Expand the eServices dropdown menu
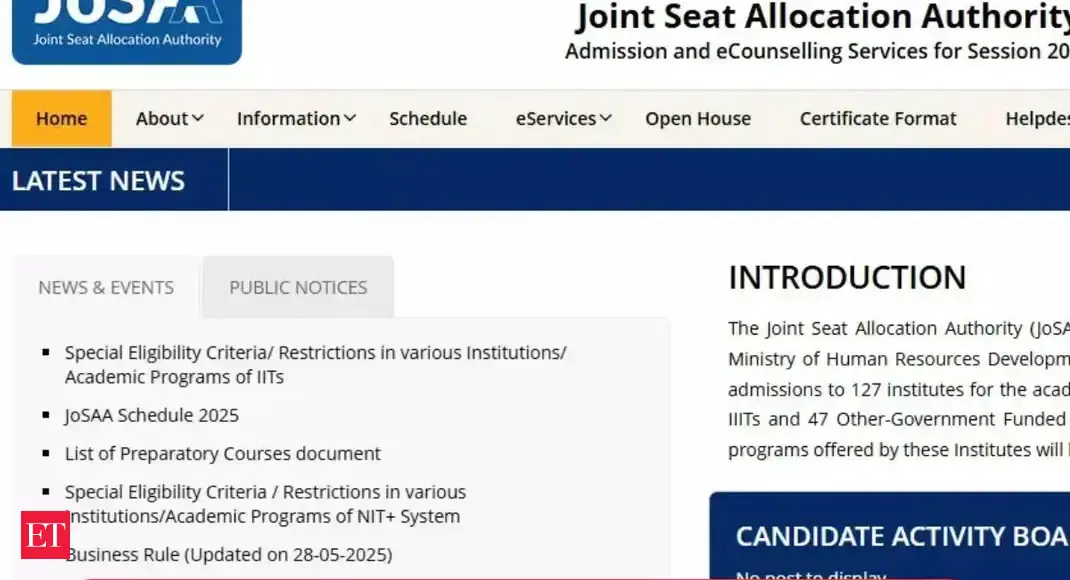 coord(563,119)
